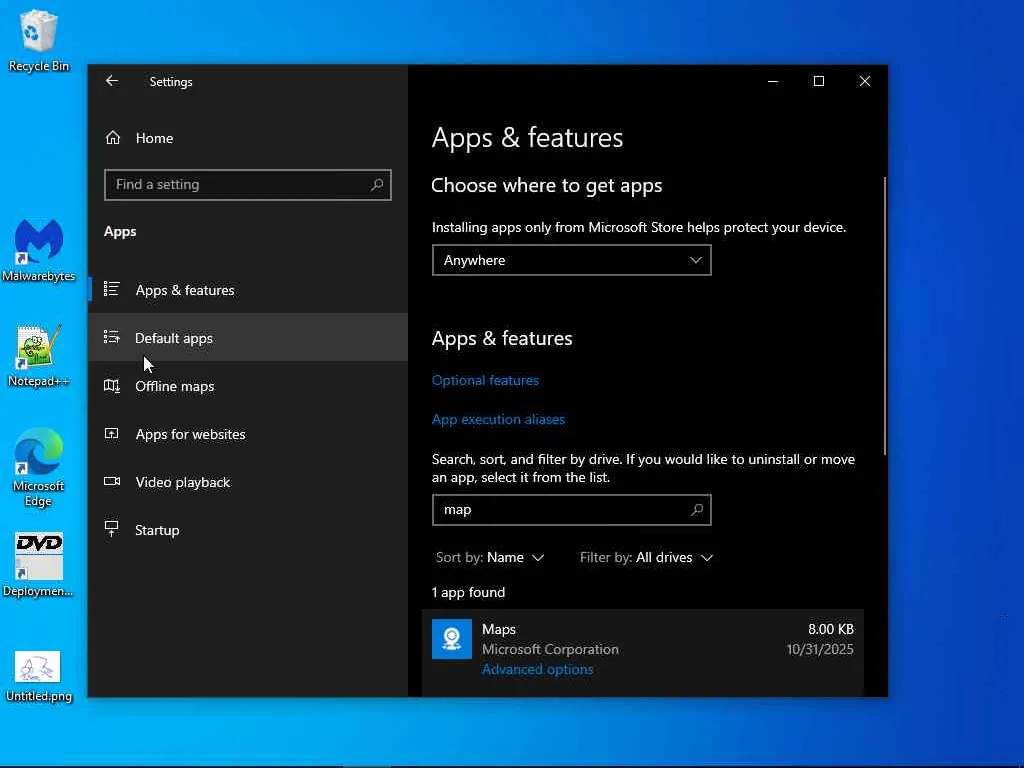The width and height of the screenshot is (1024, 768).
Task: Open the Sort by Name dropdown
Action: coord(490,557)
